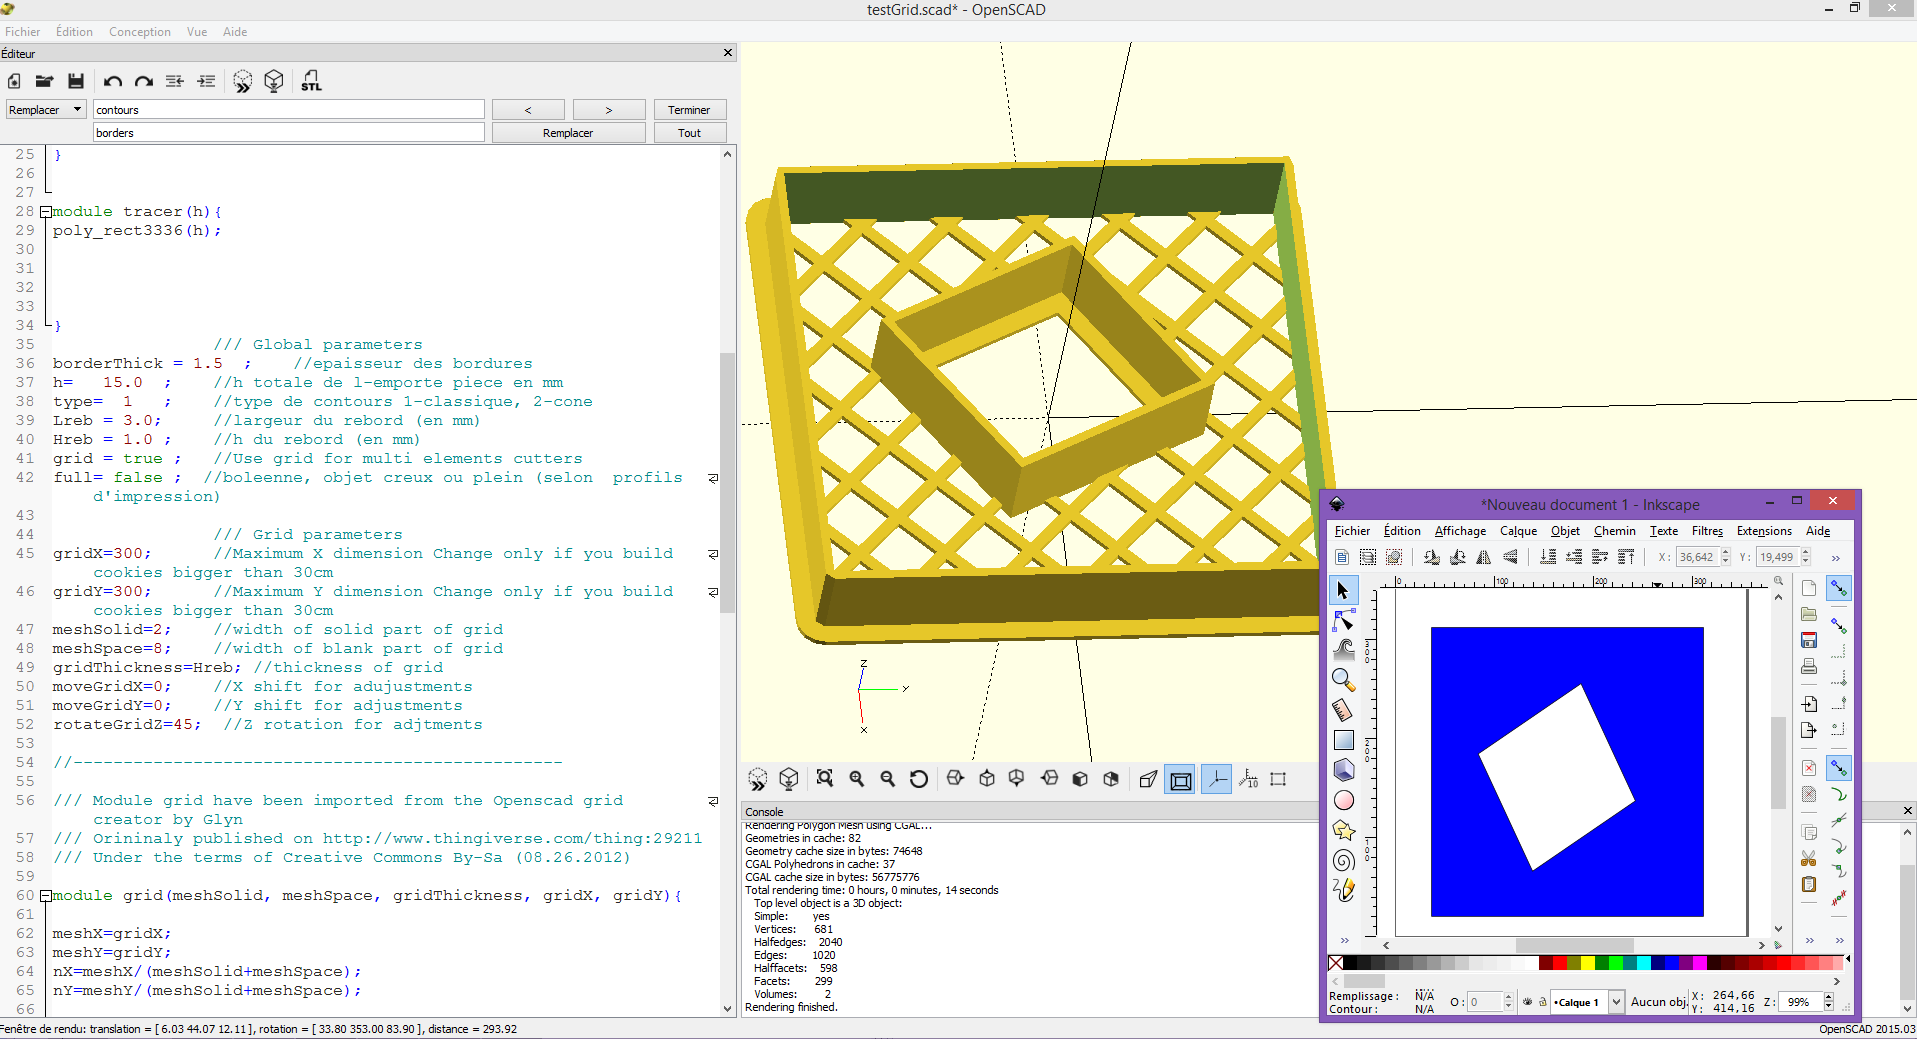Viewport: 1921px width, 1039px height.
Task: Expand the overflowing Inkscape toolbar chevron
Action: [1836, 557]
